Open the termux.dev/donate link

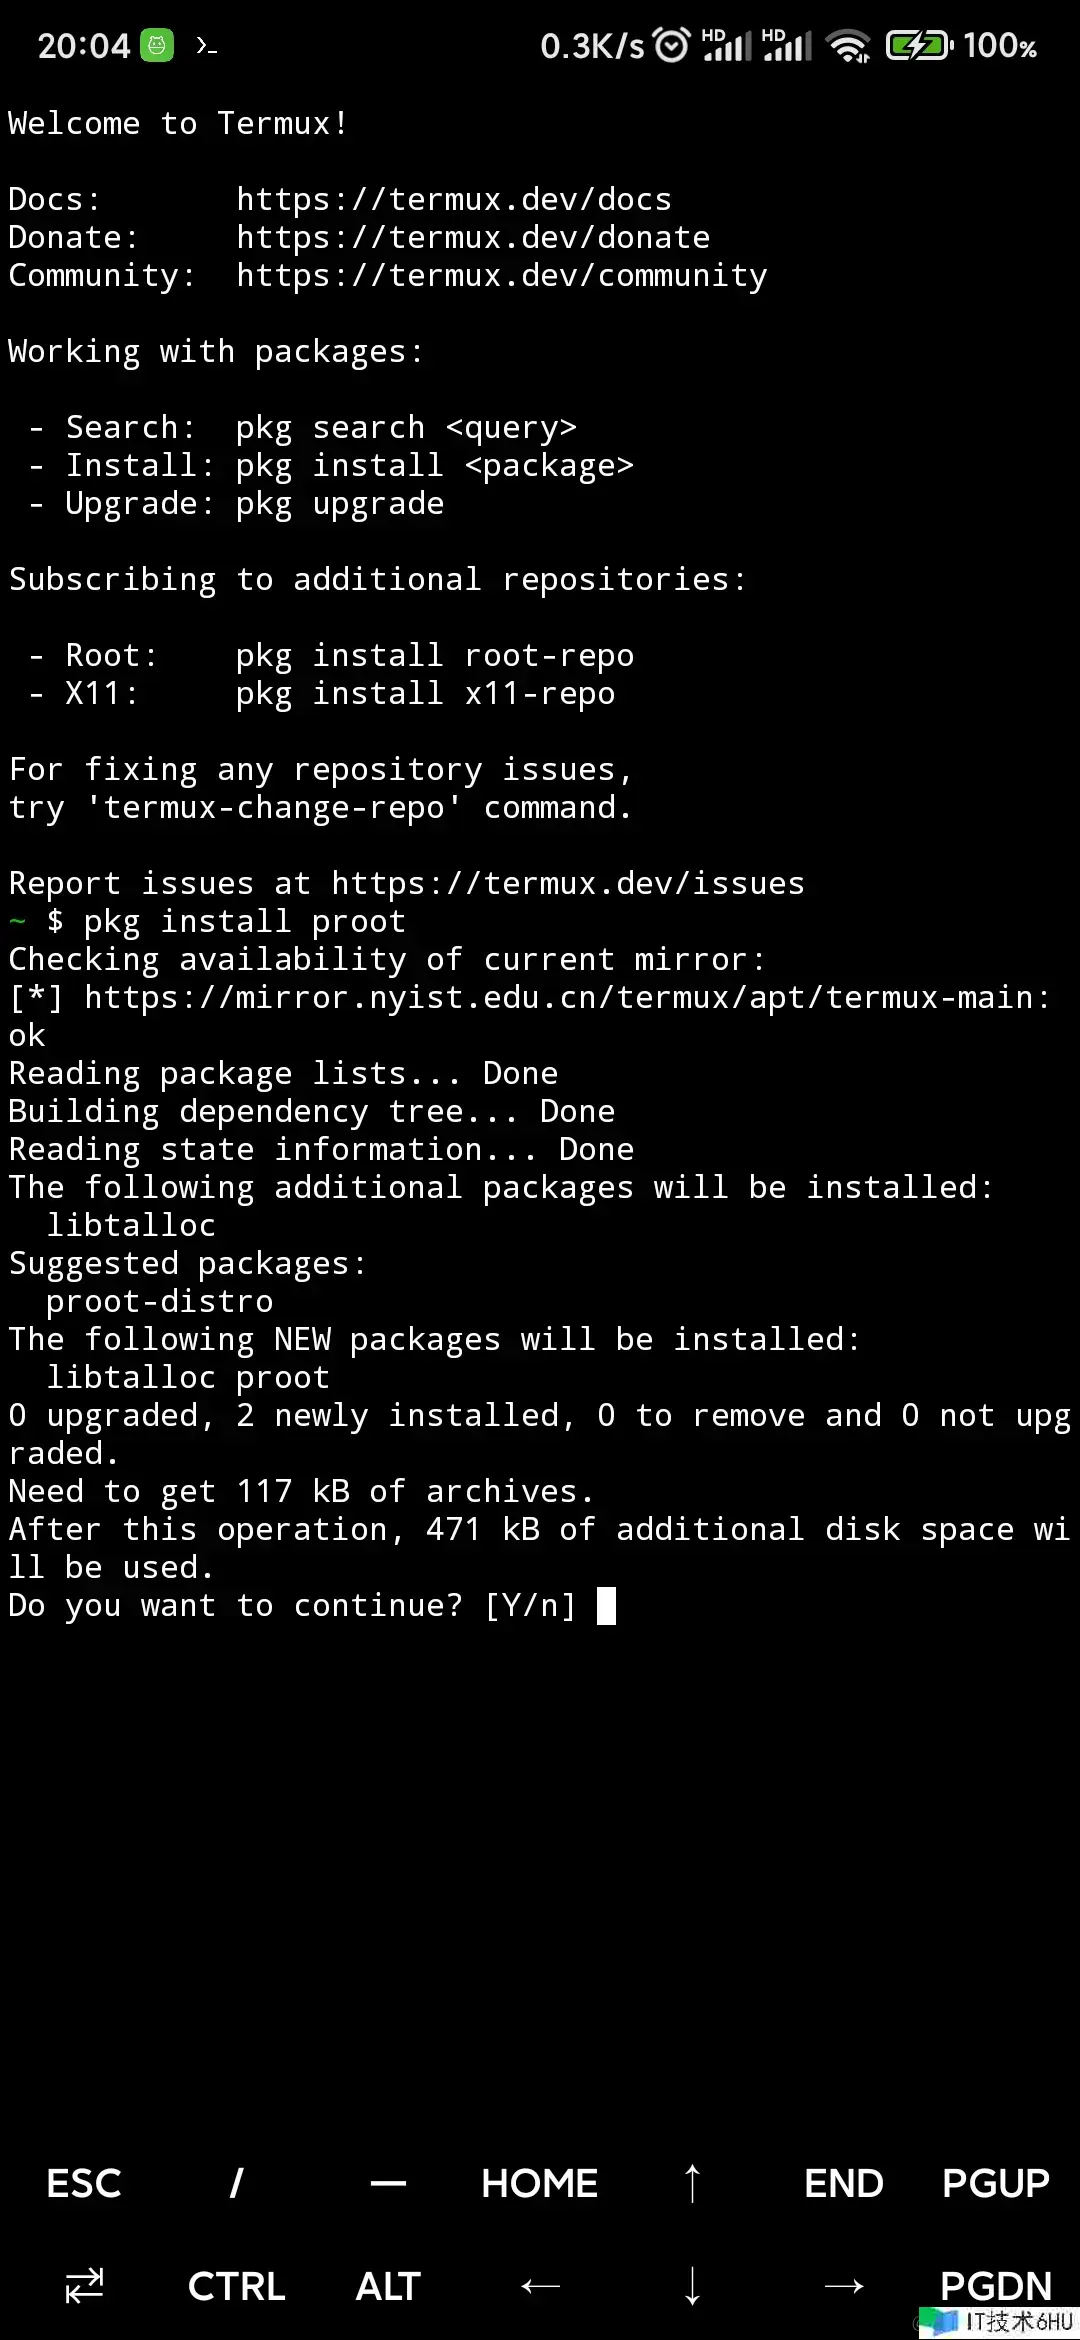473,237
